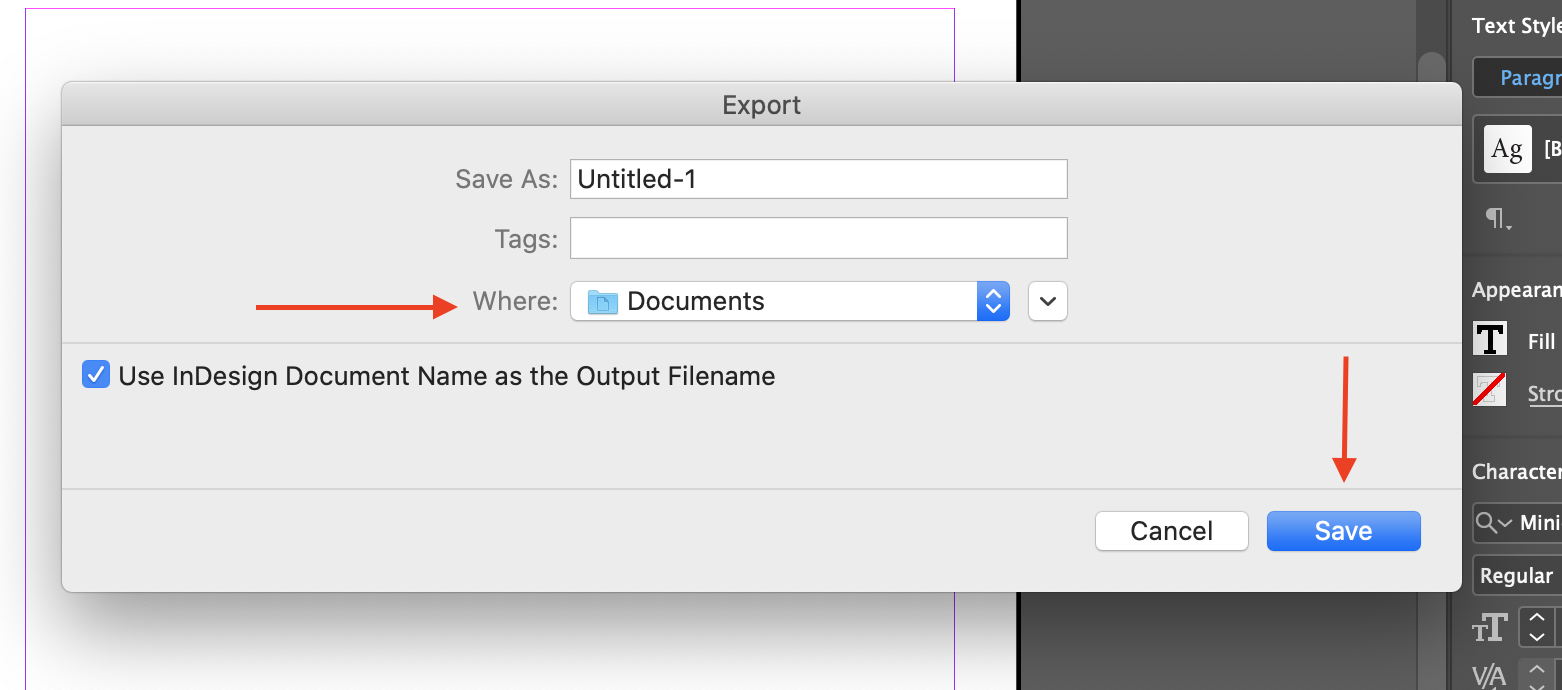The image size is (1562, 690).
Task: Click the paragraph pilcrow options icon
Action: click(1498, 218)
